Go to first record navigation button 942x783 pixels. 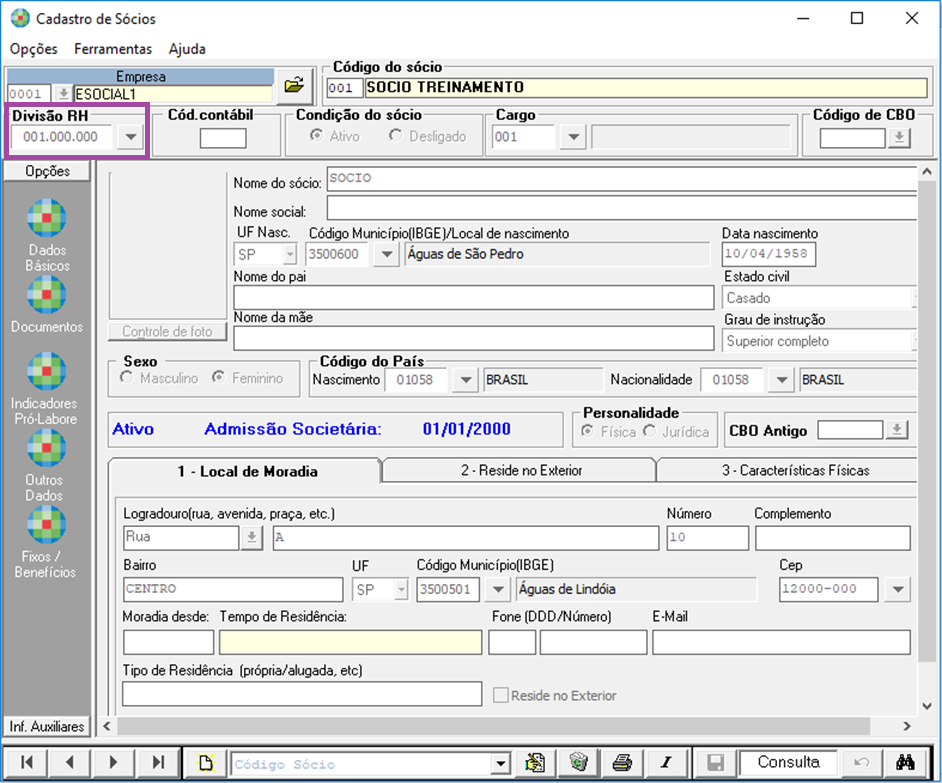pos(26,763)
